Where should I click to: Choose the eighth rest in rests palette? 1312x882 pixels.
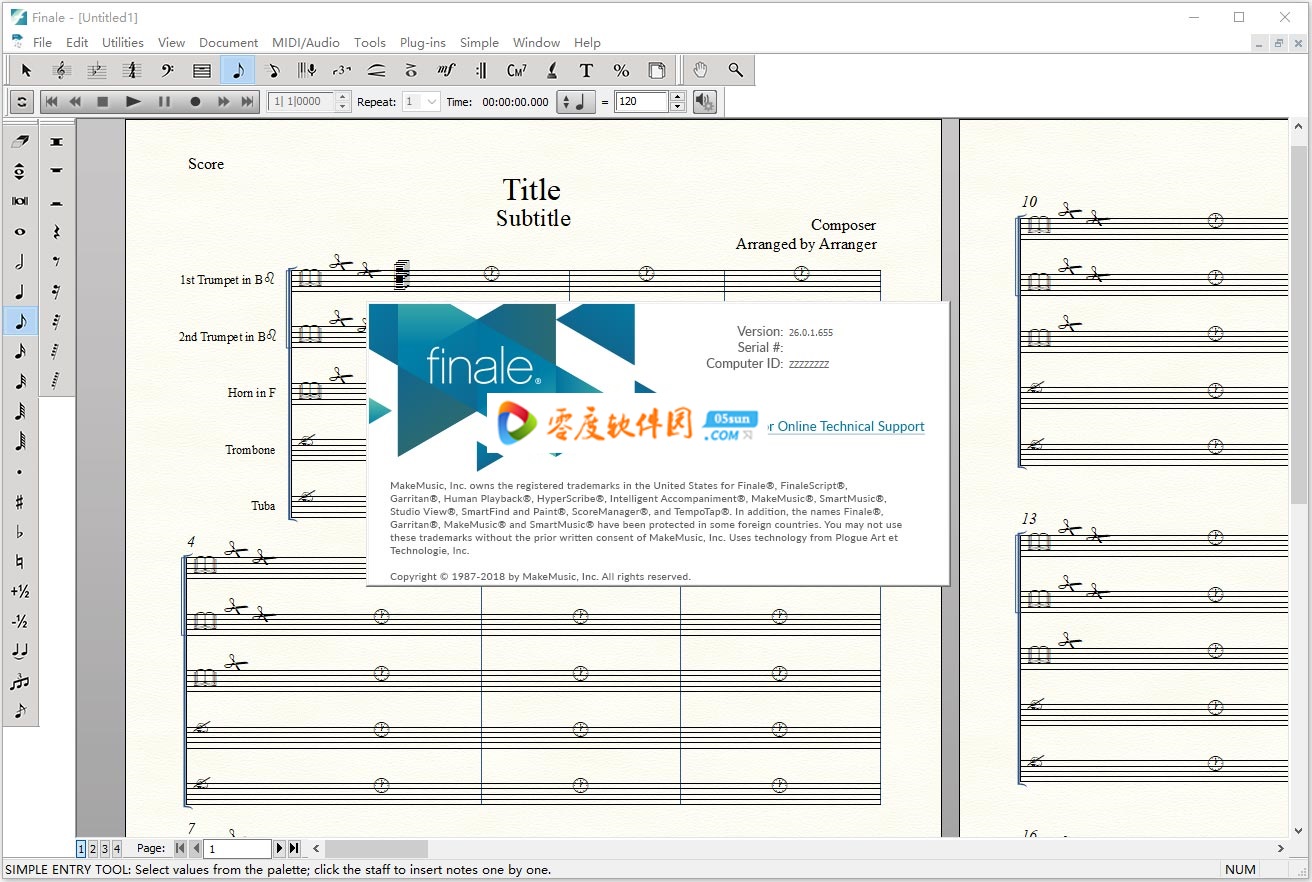[x=56, y=261]
